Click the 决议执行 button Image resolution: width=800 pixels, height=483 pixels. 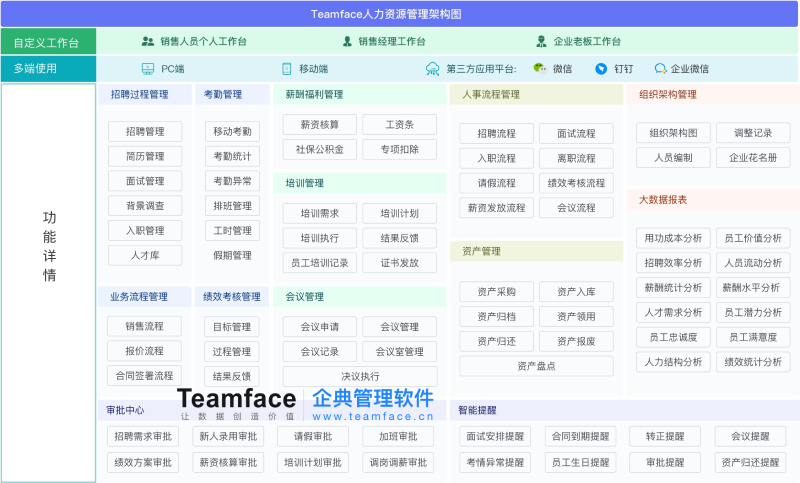coord(360,376)
